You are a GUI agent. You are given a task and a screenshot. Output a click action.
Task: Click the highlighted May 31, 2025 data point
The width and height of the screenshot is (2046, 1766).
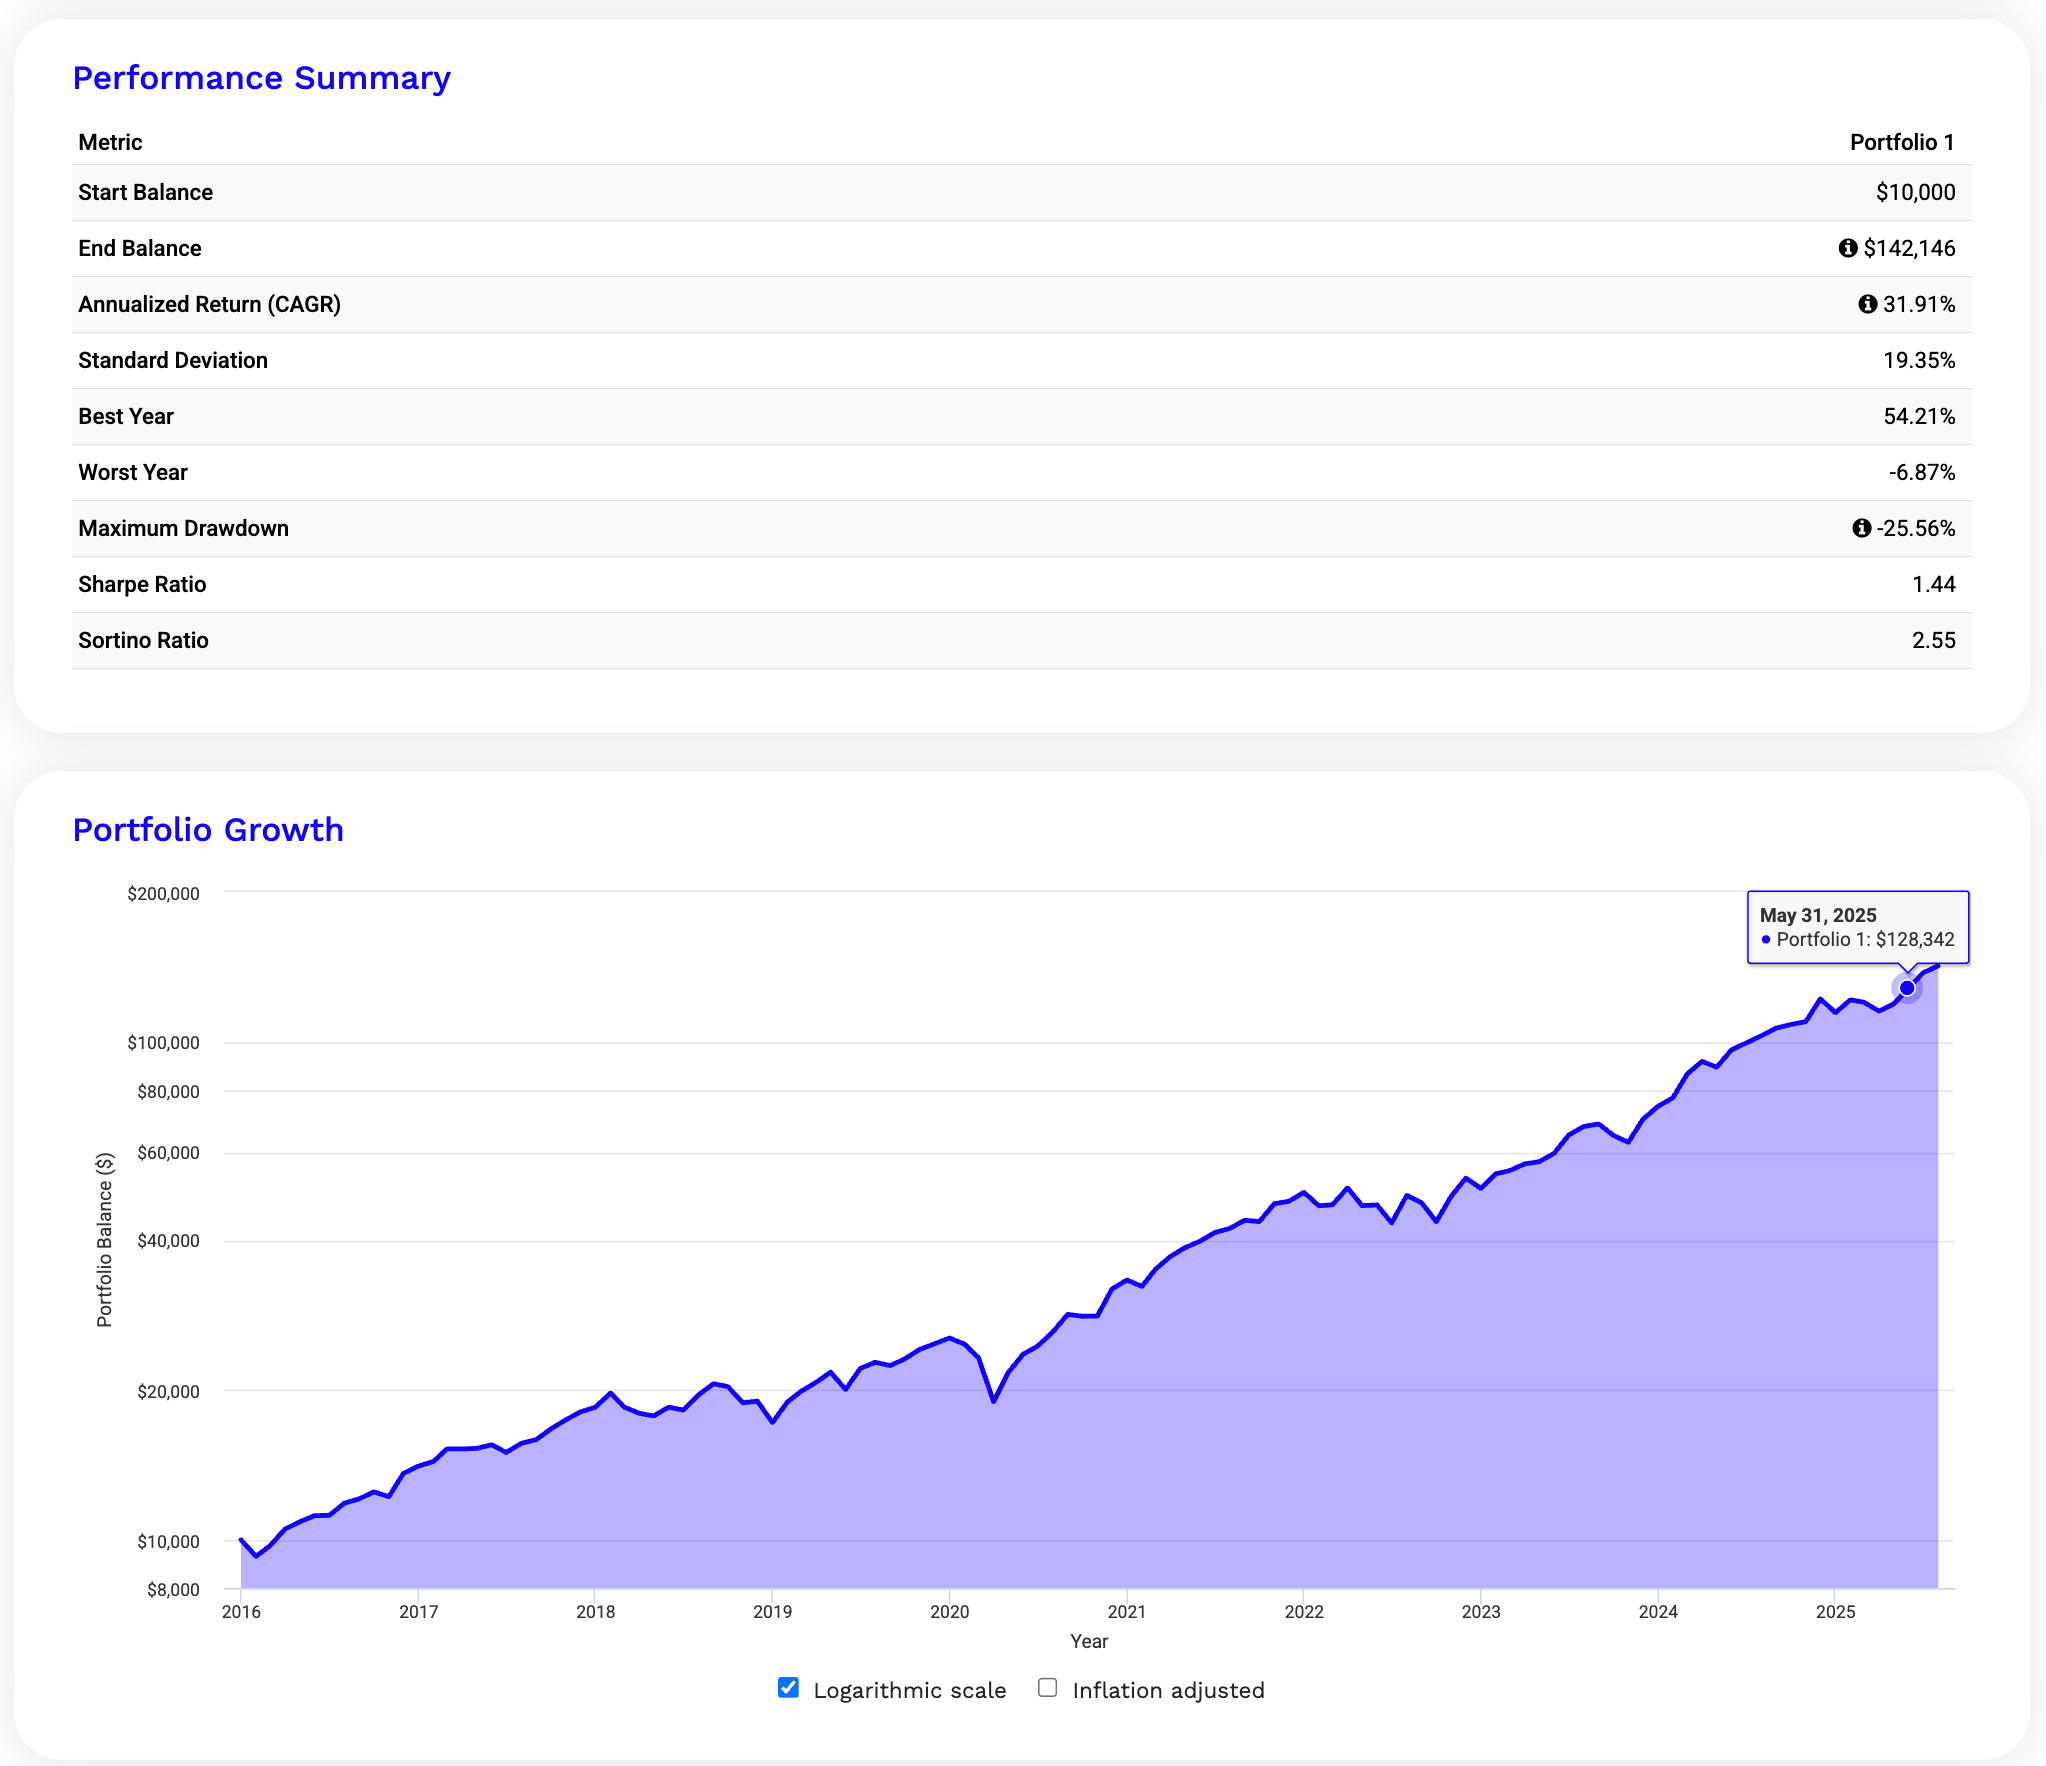(1907, 988)
